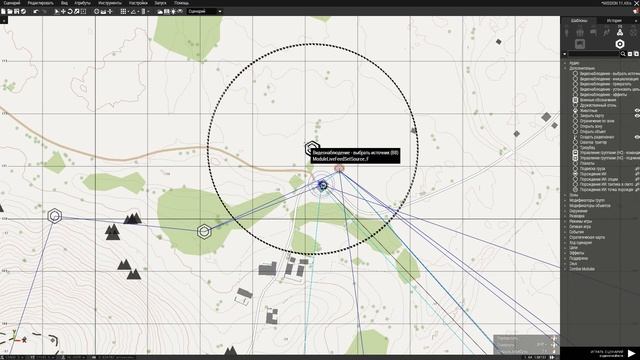Toggle the map view toolbar icon
This screenshot has height=360, width=640.
(x=167, y=11)
